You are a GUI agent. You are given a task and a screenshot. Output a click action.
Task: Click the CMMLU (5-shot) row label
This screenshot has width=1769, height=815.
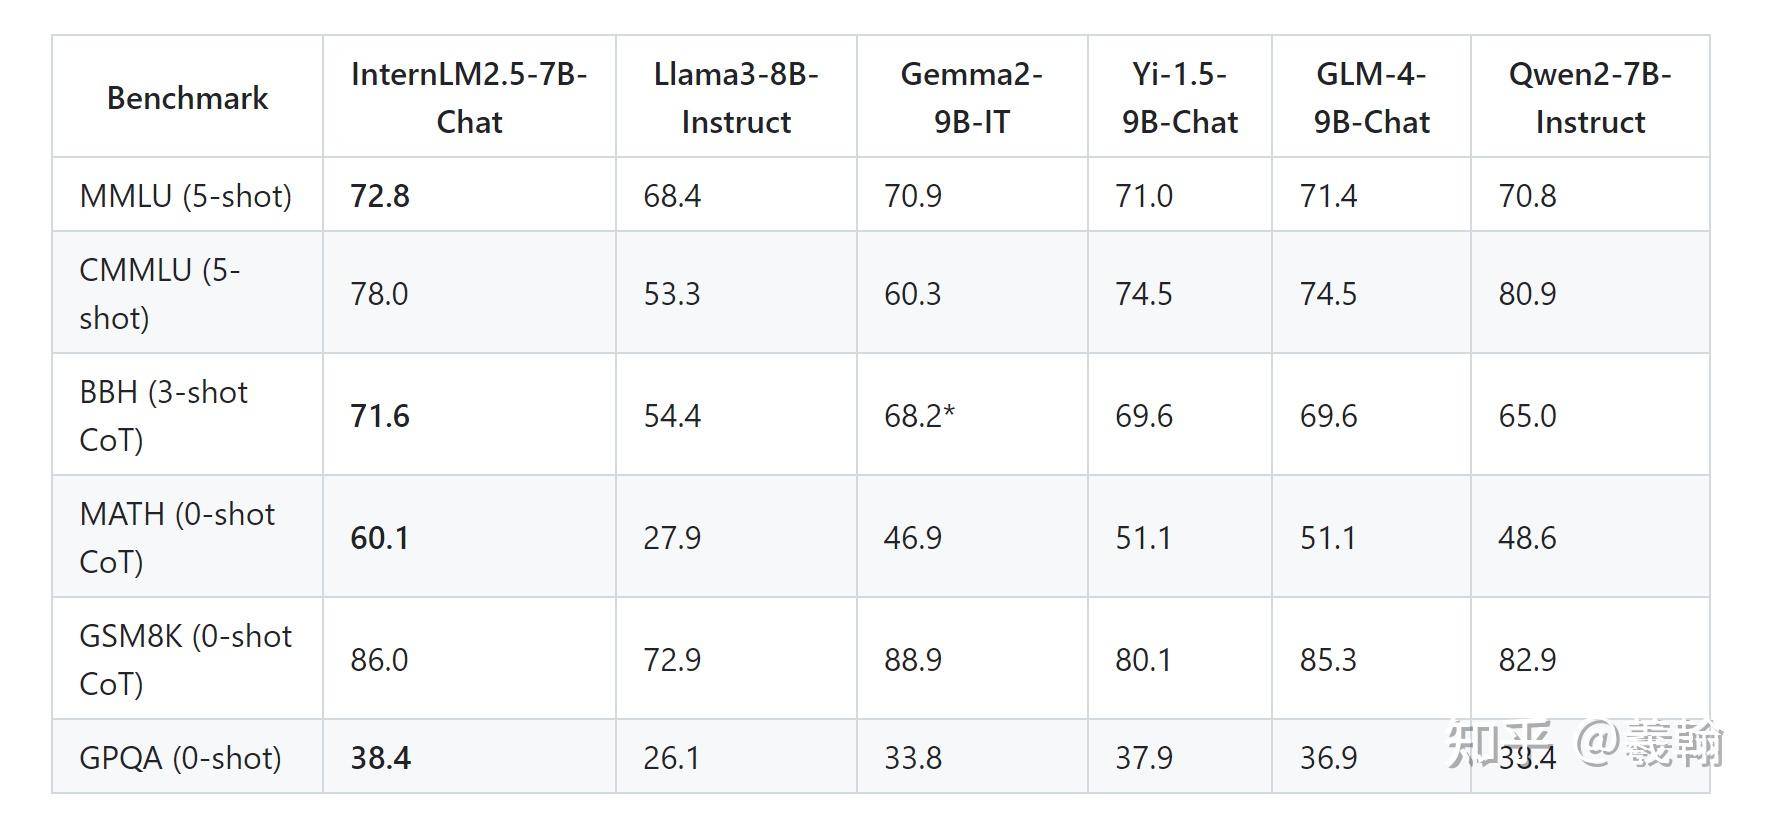pyautogui.click(x=160, y=294)
